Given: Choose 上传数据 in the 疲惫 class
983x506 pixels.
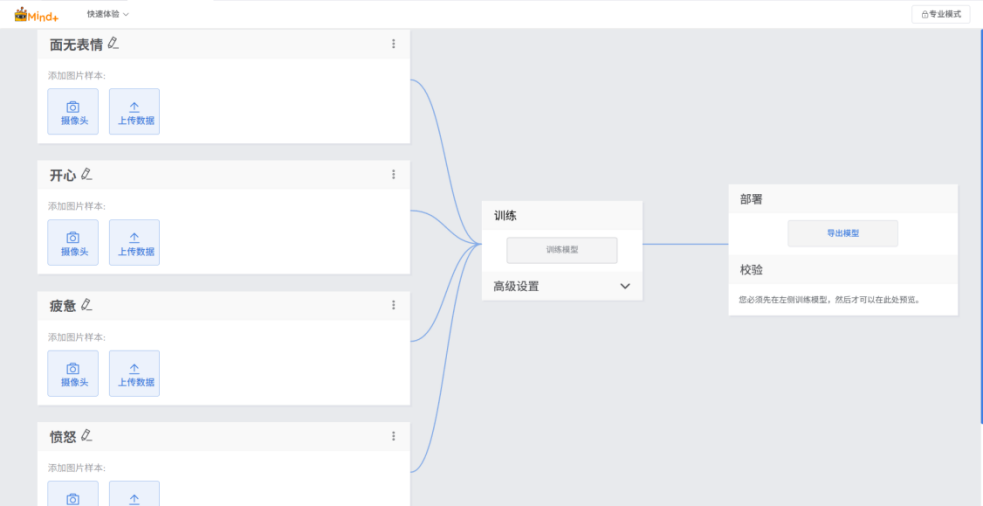Looking at the screenshot, I should 134,374.
